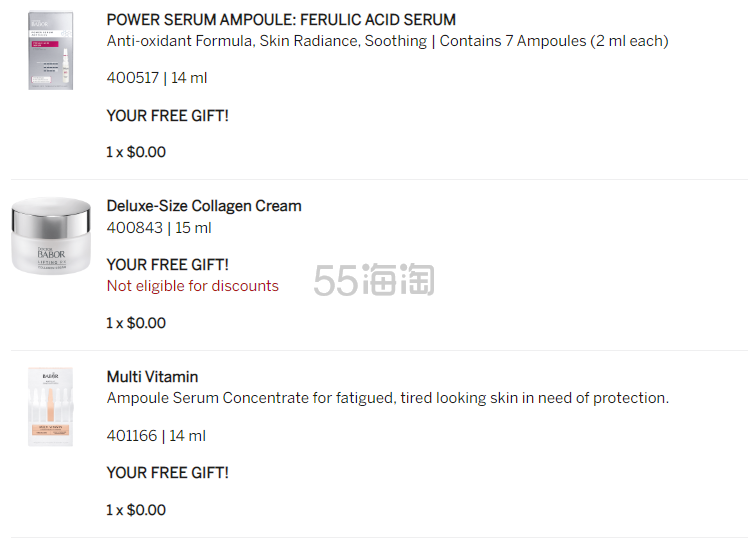Click the Multi Vitamin product title
Viewport: 748px width, 560px height.
click(x=152, y=377)
